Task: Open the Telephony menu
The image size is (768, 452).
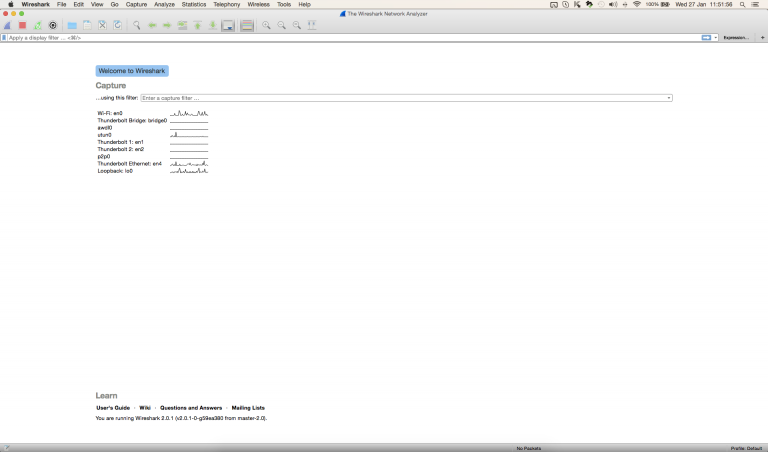Action: coord(227,4)
